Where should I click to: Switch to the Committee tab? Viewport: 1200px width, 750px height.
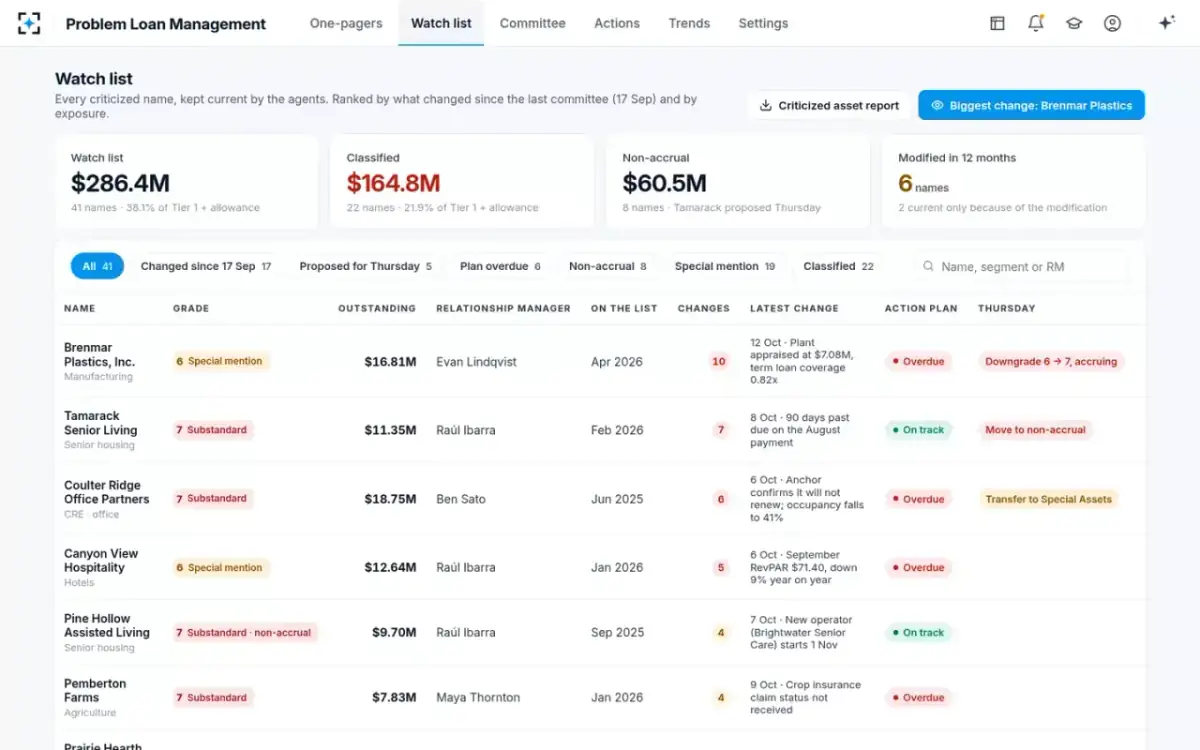532,23
